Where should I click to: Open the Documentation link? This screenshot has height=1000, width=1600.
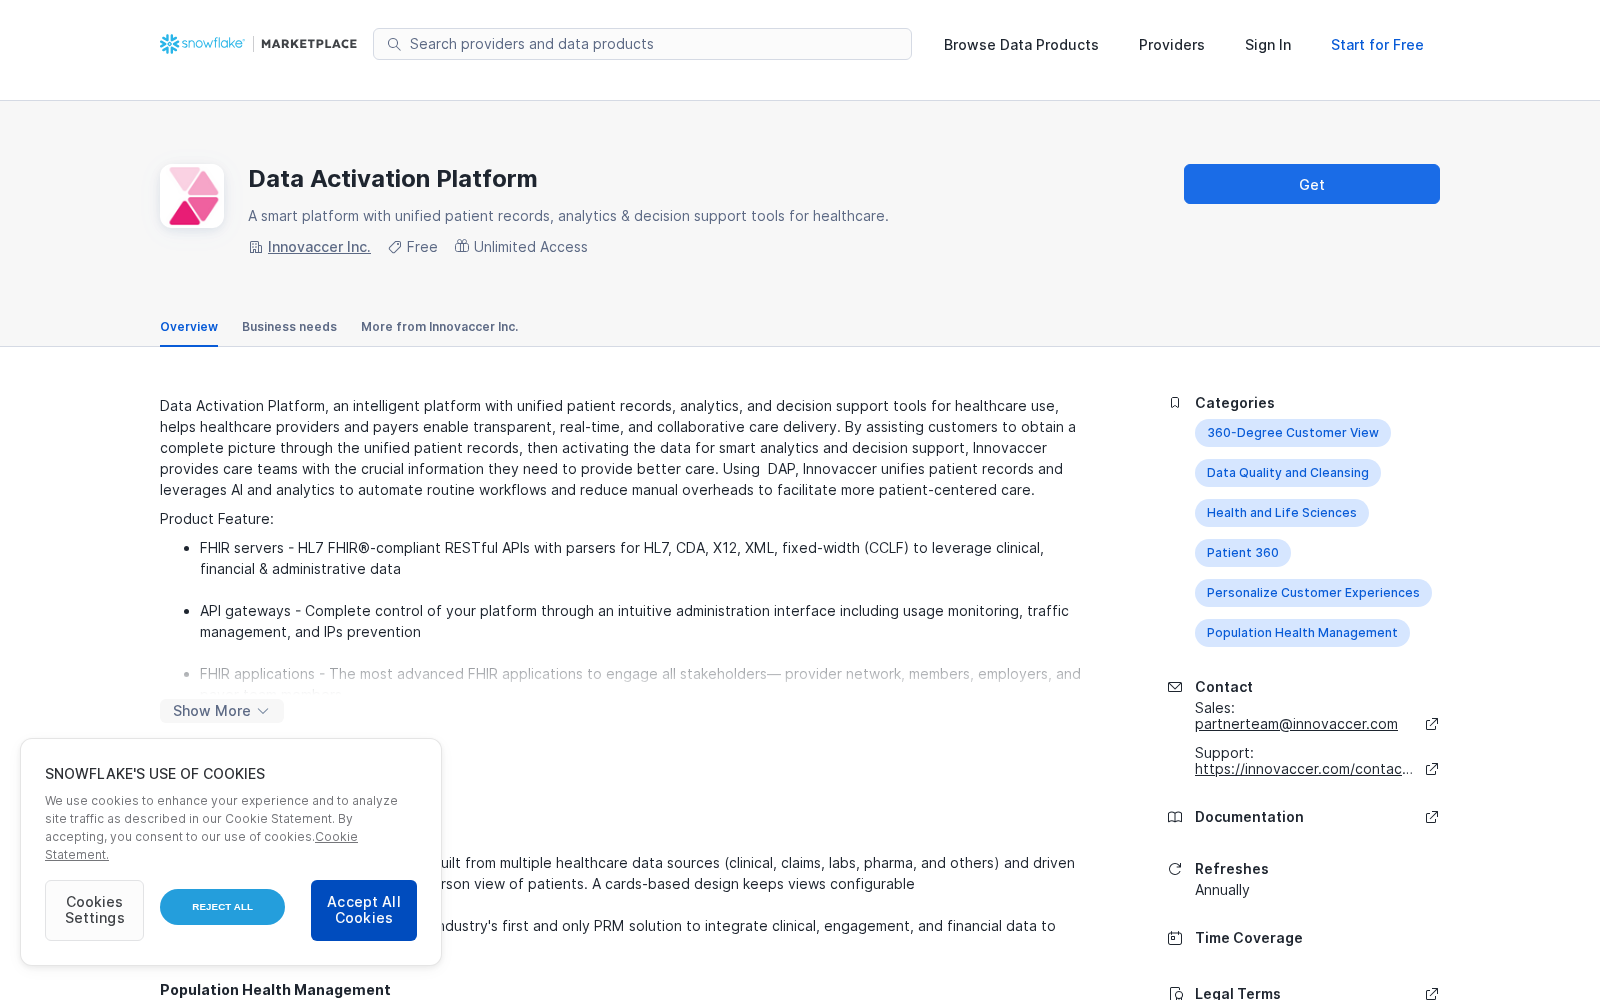(x=1249, y=817)
